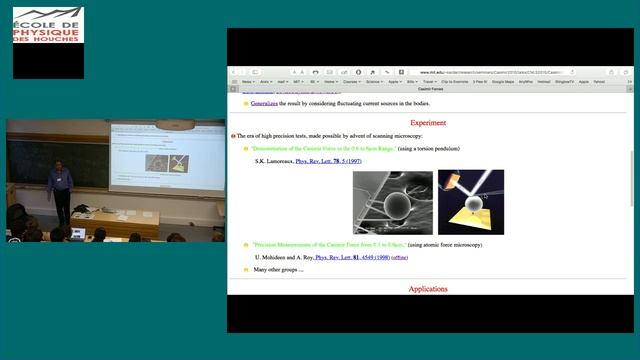Image resolution: width=640 pixels, height=360 pixels.
Task: Open the Hotmail bookmark
Action: [x=544, y=82]
